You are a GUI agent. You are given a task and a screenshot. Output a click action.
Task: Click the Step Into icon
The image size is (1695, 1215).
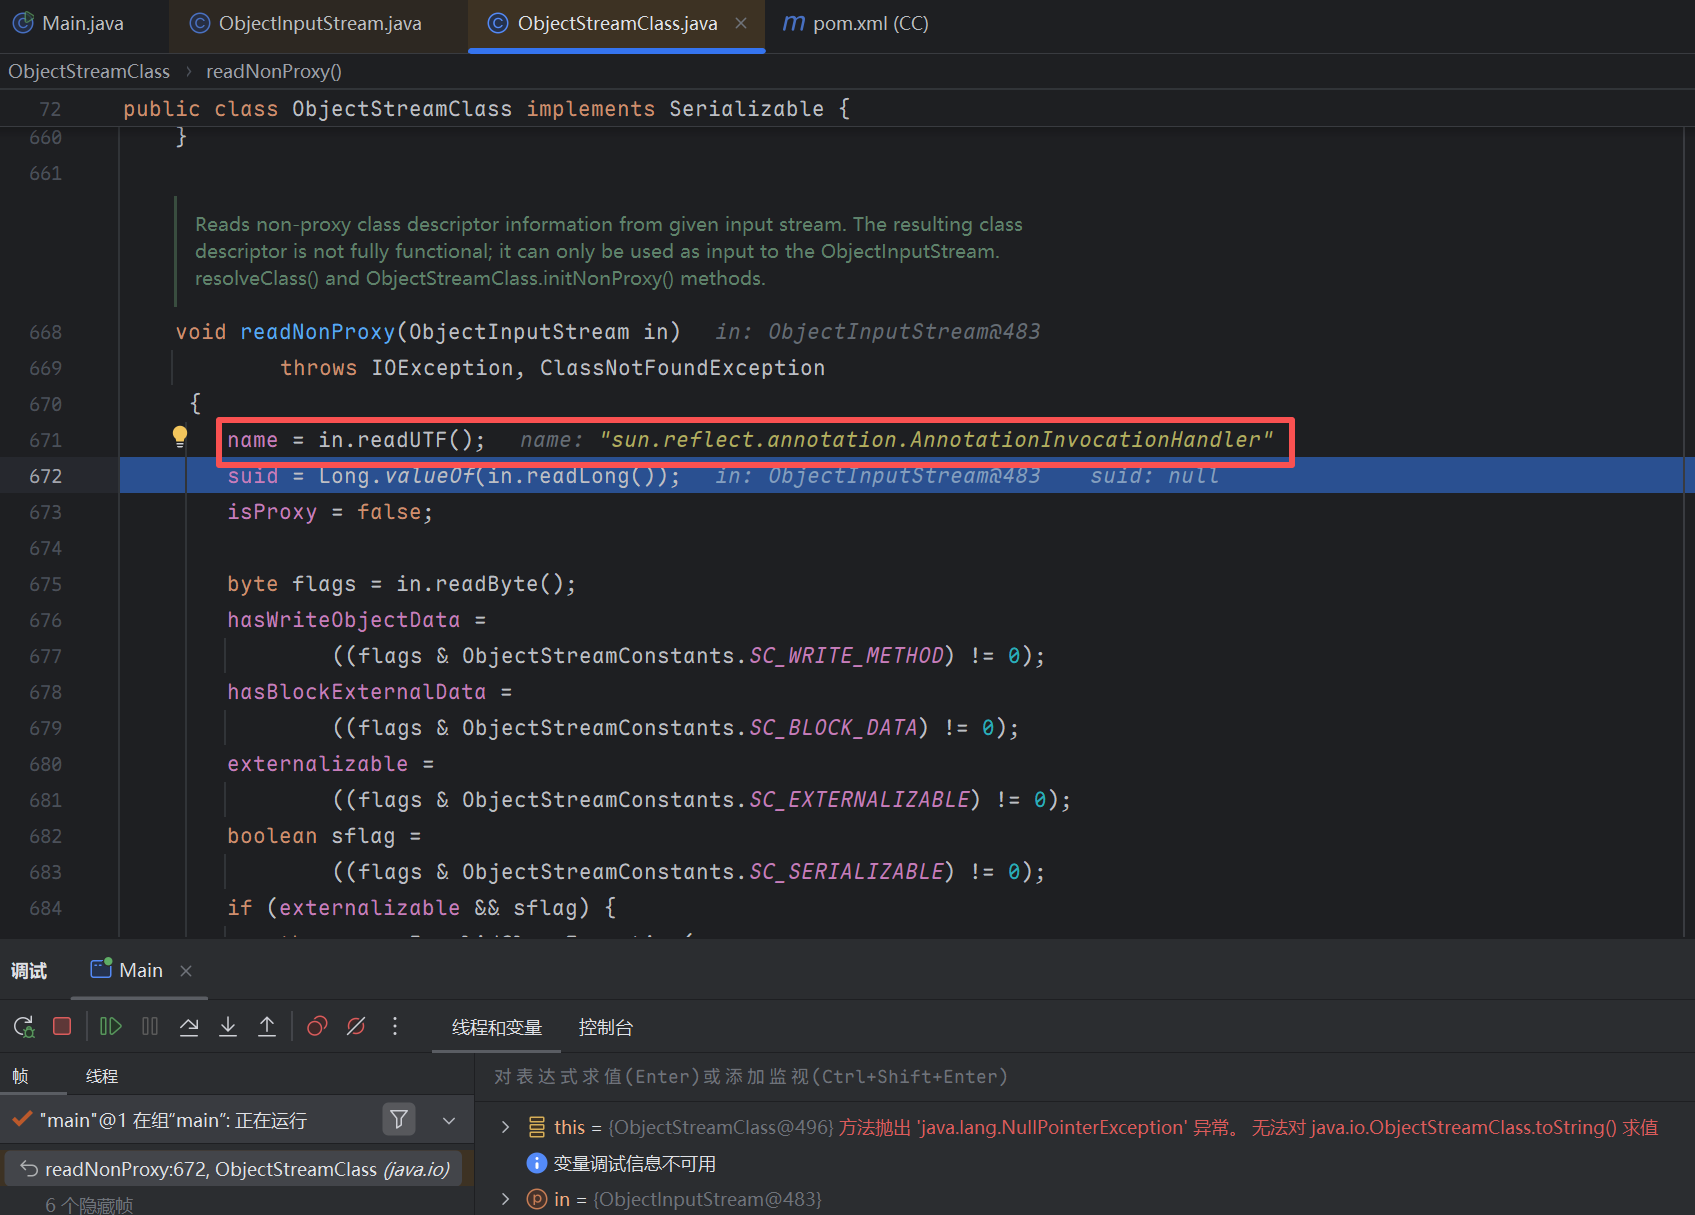228,1026
